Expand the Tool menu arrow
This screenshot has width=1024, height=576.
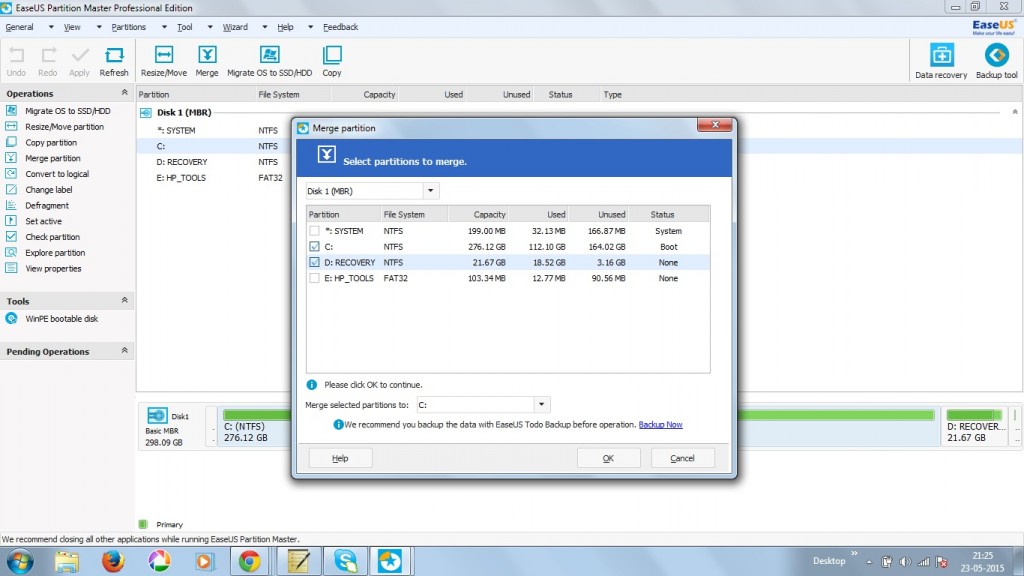click(210, 27)
